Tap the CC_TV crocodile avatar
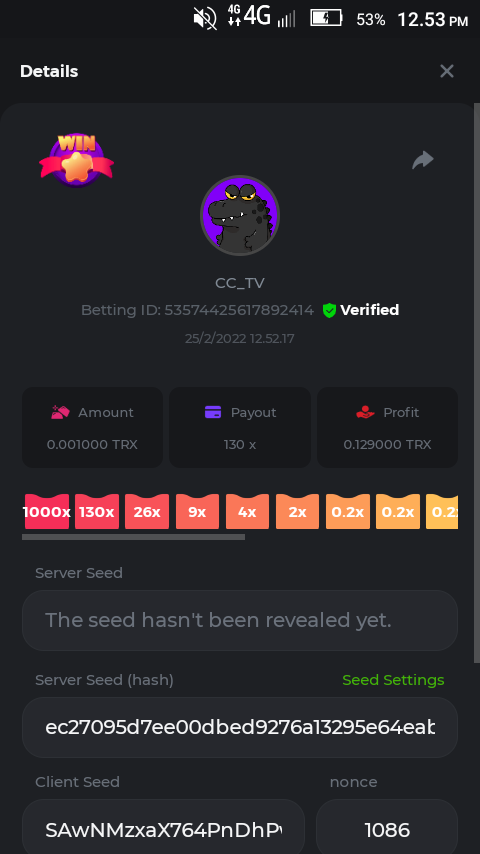Screen dimensions: 480x854 [240, 215]
